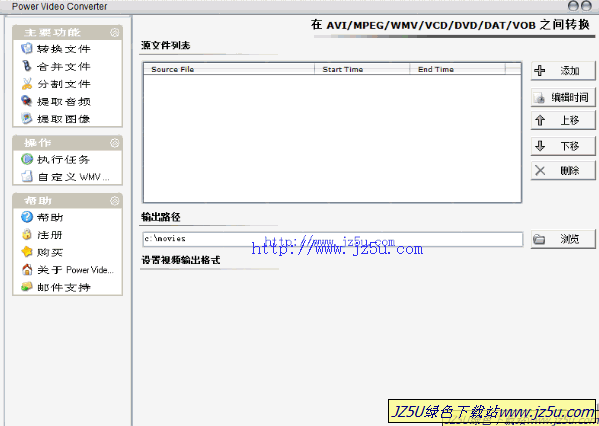The image size is (599, 426).
Task: Select the 合并文件 menu entry text
Action: point(64,66)
